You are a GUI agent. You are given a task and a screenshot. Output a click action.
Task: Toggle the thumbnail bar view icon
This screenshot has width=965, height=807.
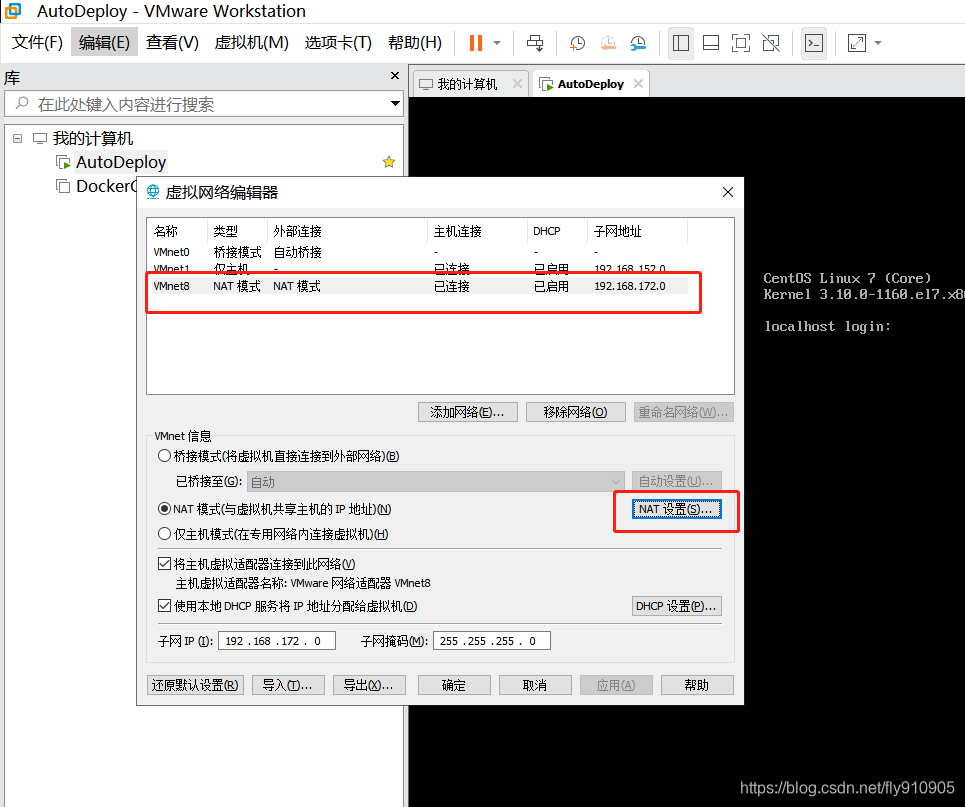711,43
